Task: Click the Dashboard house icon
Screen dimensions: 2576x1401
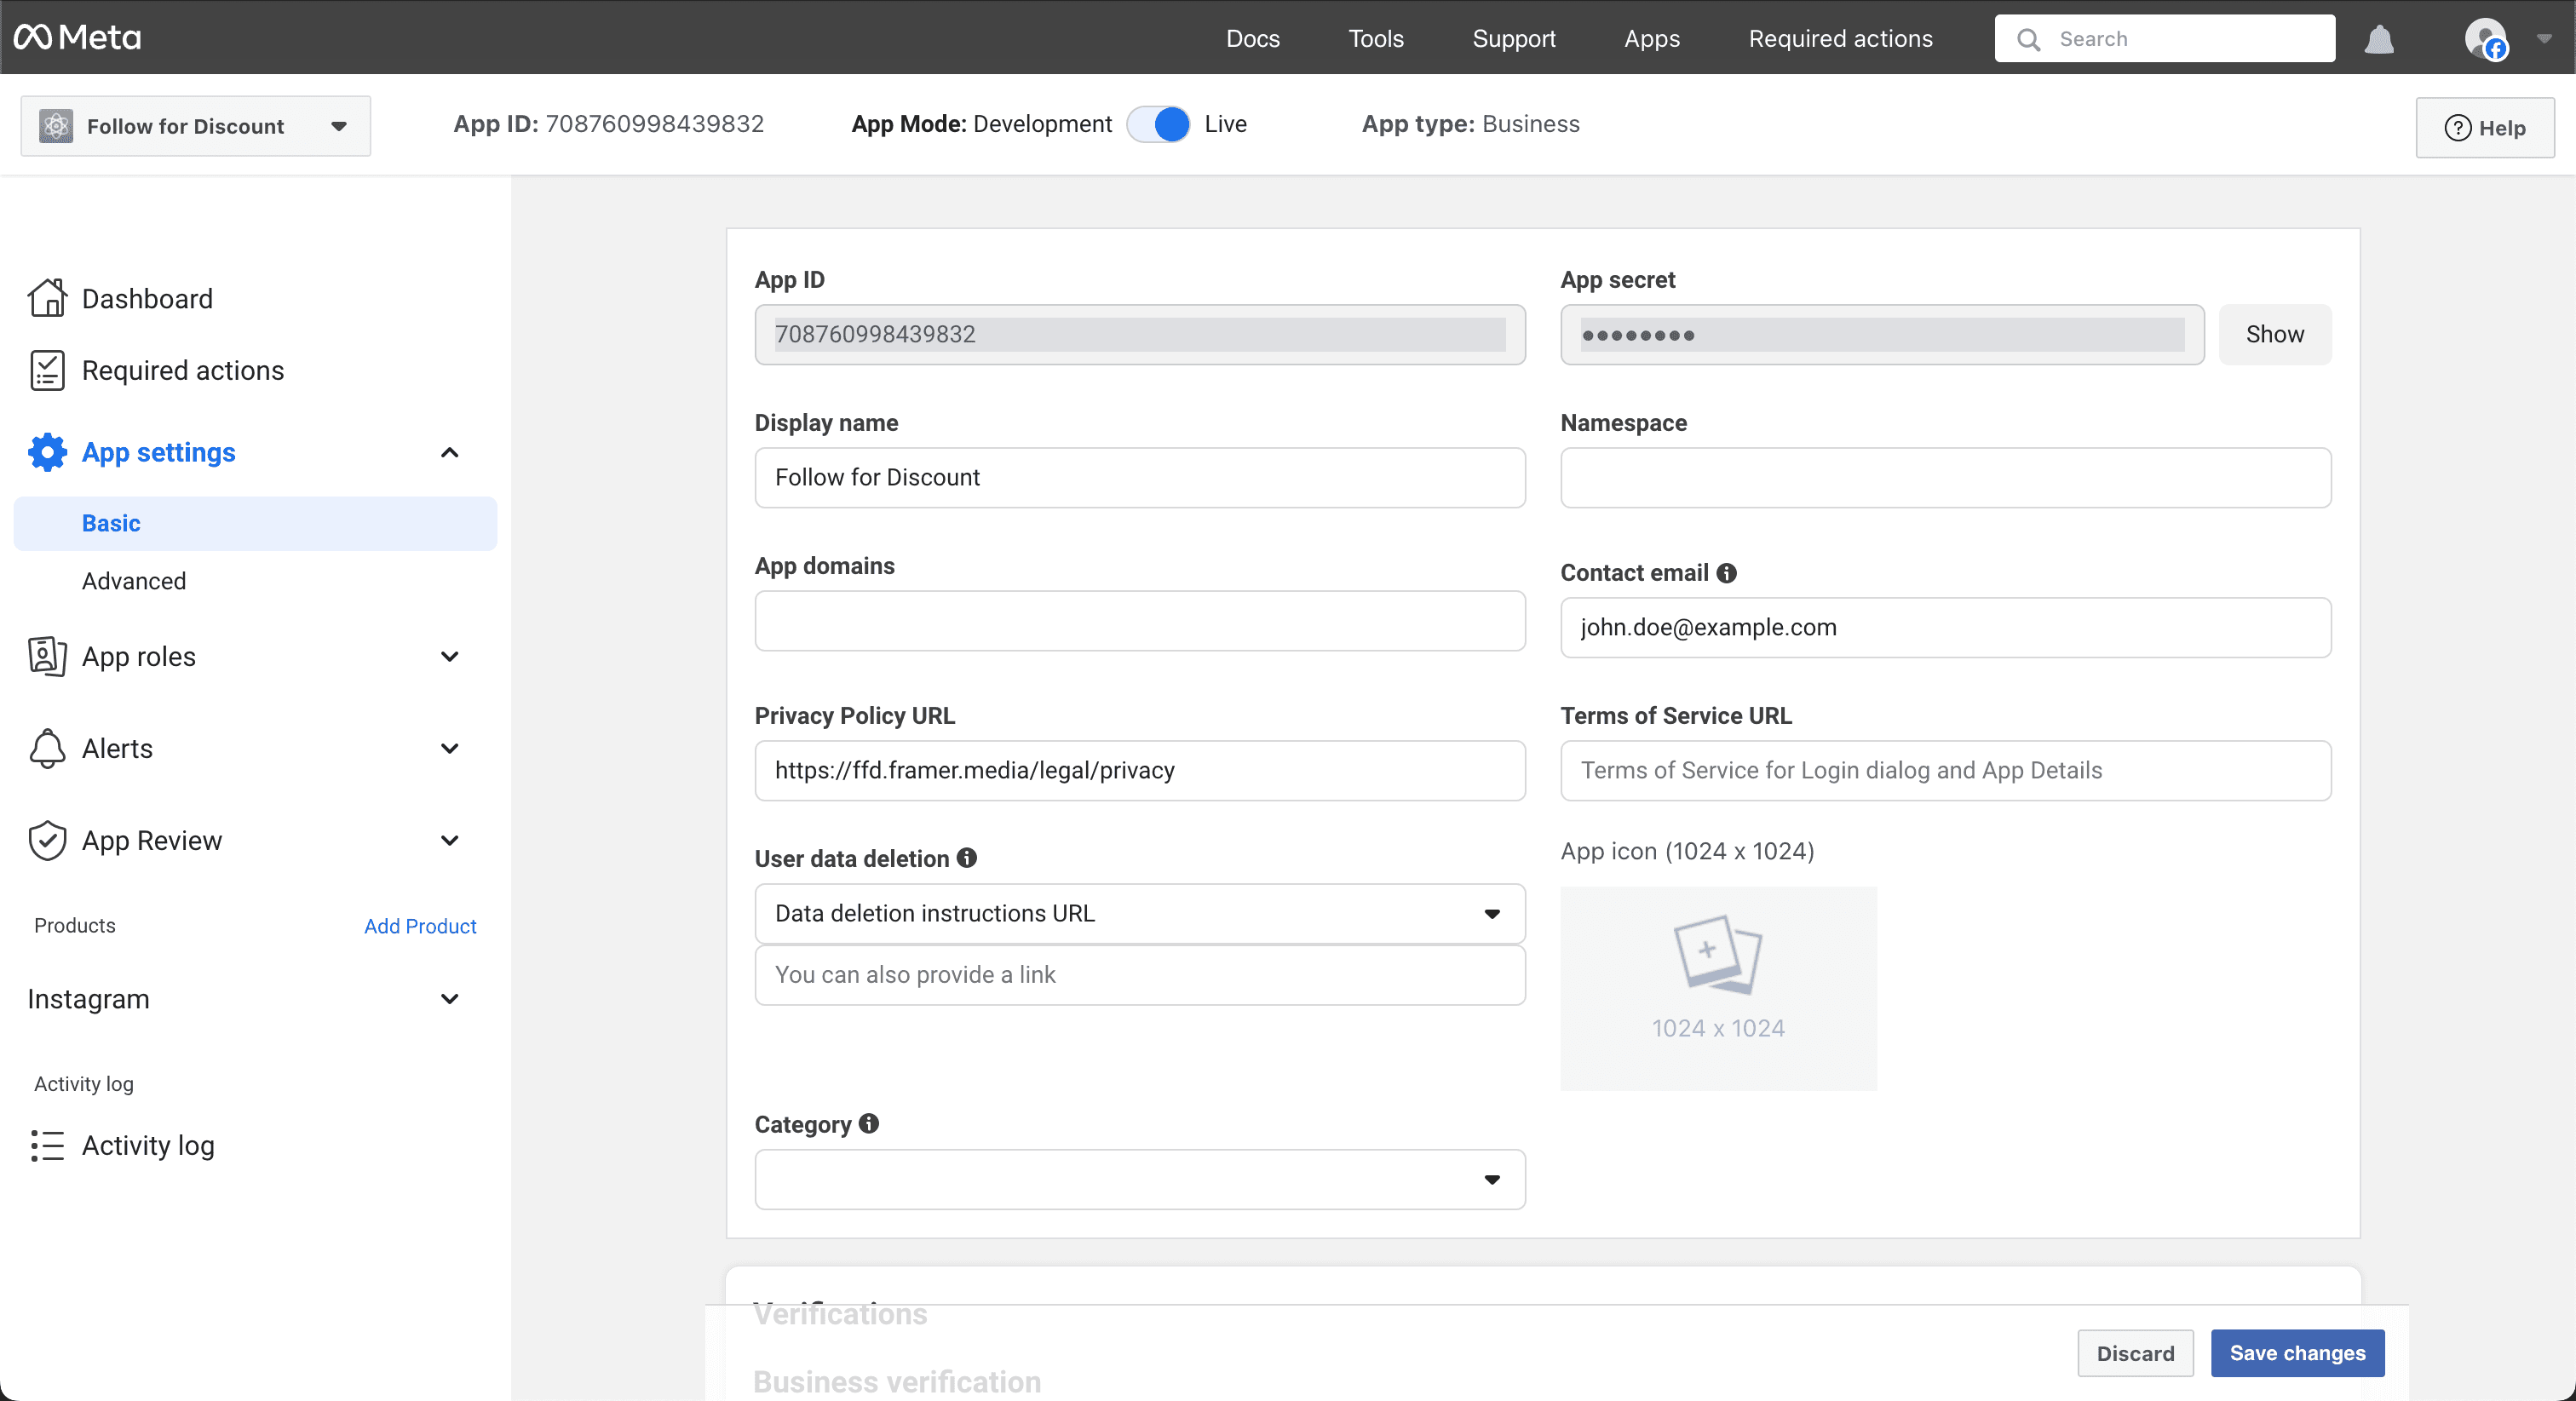Action: (47, 298)
